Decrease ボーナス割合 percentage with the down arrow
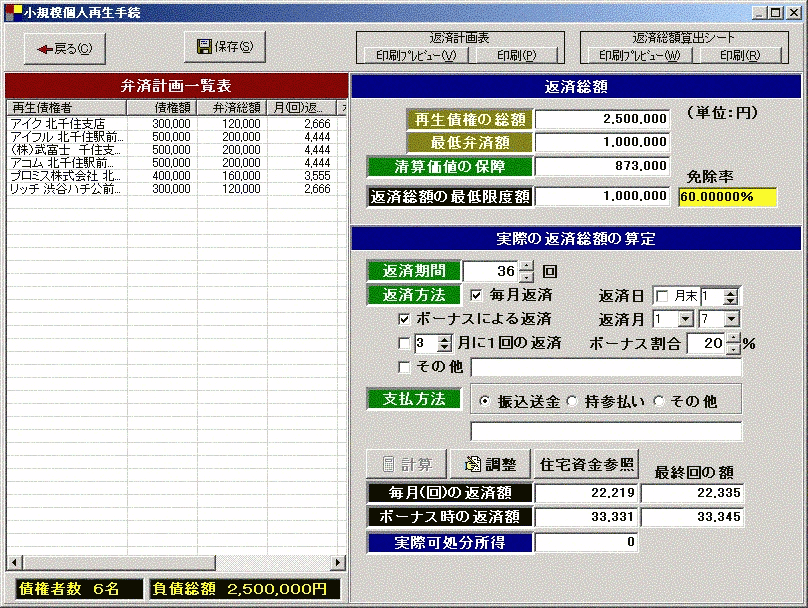 (x=732, y=349)
